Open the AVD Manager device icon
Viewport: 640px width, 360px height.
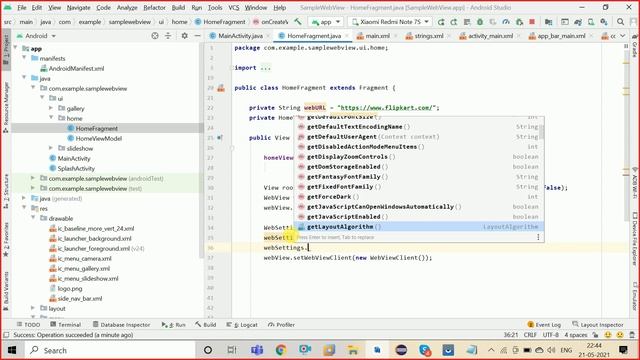click(x=591, y=22)
